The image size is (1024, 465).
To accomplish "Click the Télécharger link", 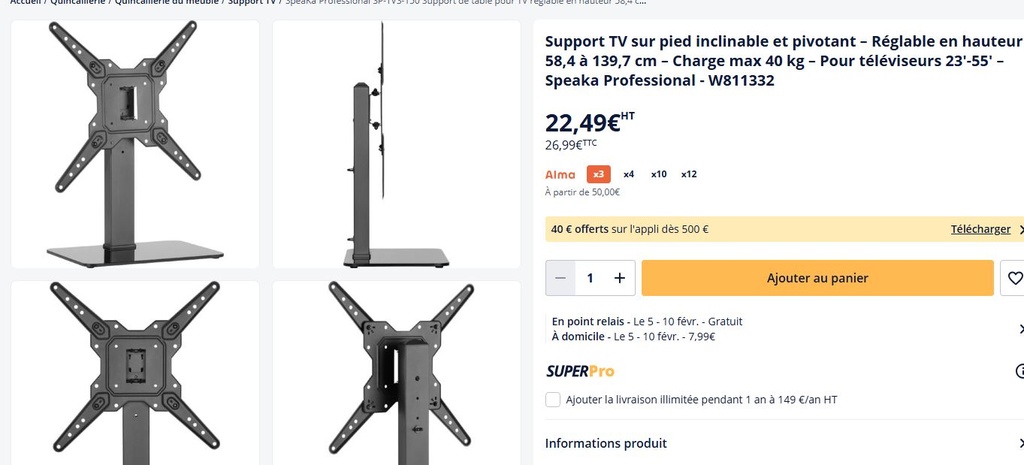I will pyautogui.click(x=980, y=229).
